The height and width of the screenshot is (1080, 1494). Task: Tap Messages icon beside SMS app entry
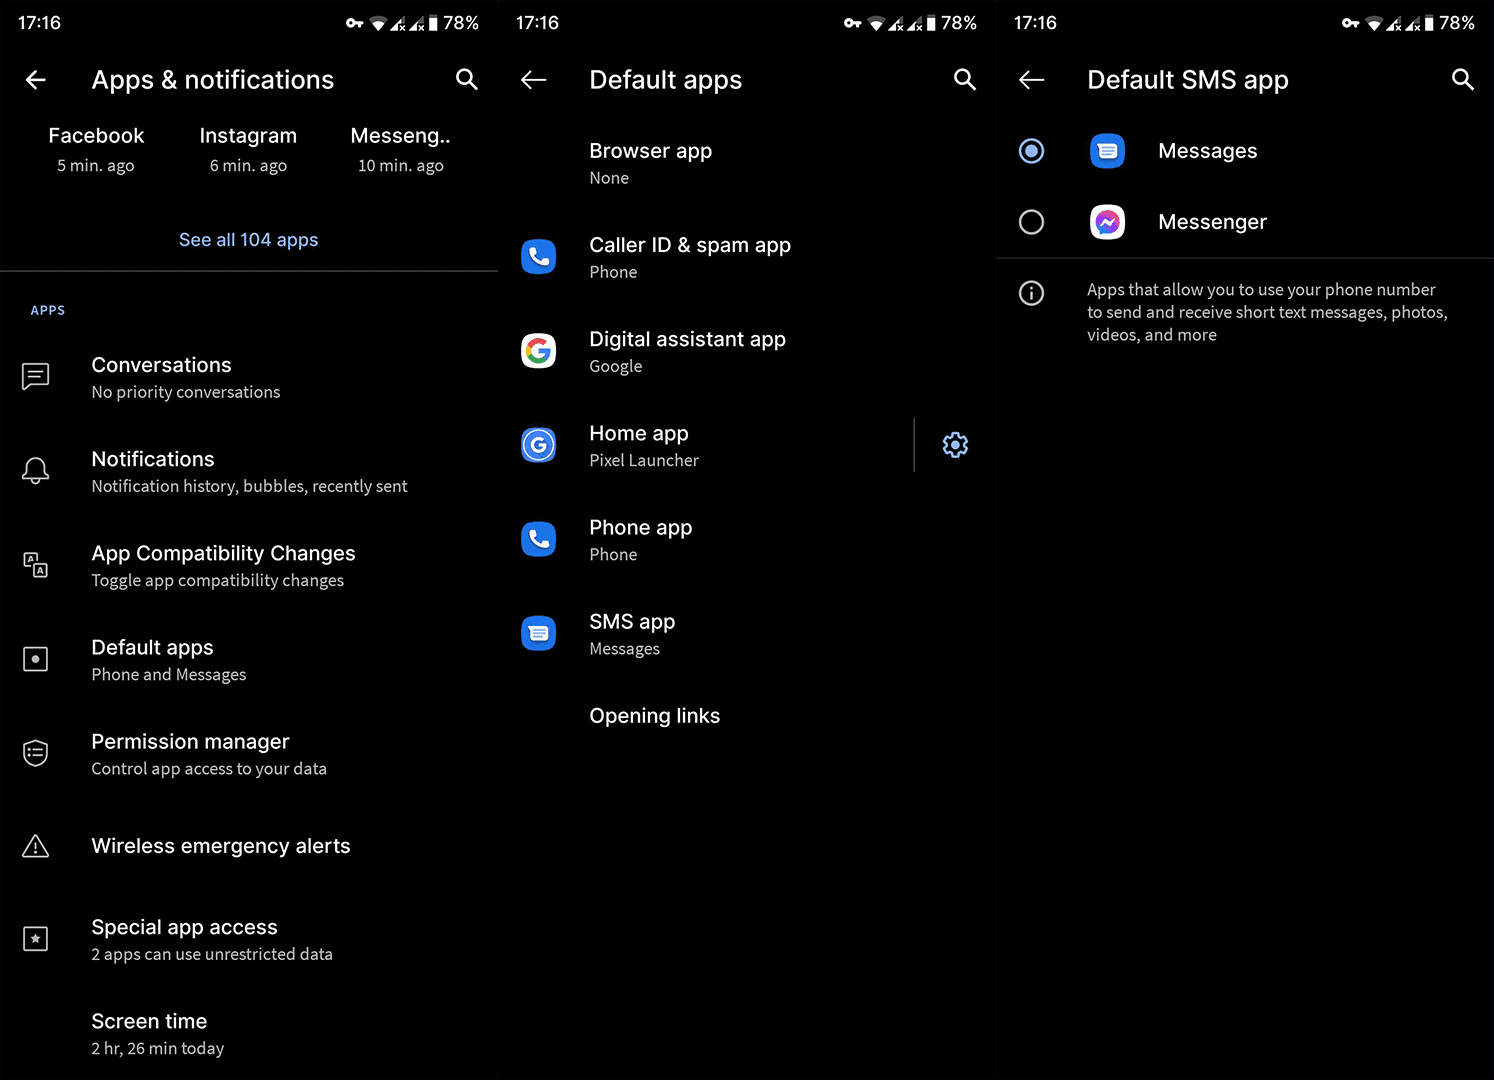coord(539,633)
